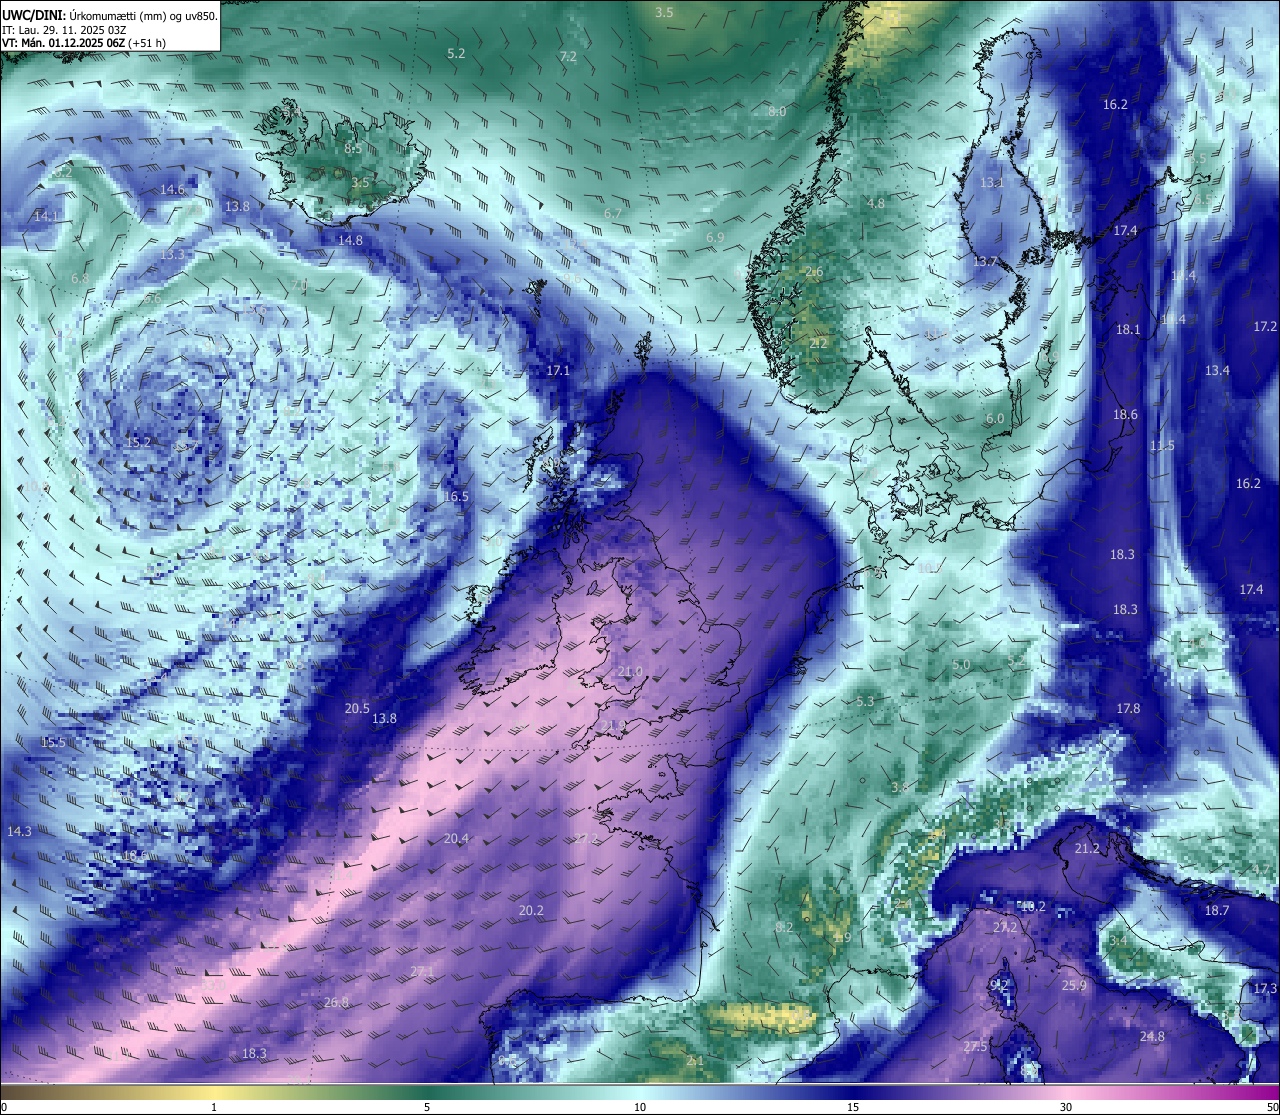1280x1115 pixels.
Task: Click the 24.8 value in Tyrrhenian Sea
Action: click(x=1152, y=1036)
